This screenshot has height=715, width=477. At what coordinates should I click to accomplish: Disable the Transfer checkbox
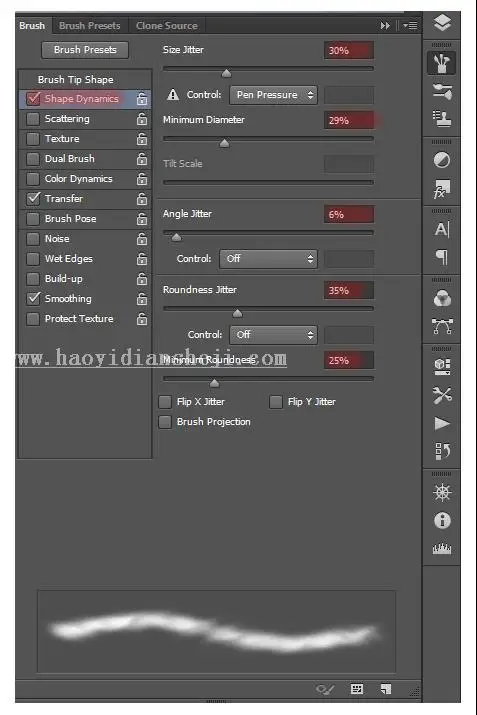pos(33,198)
